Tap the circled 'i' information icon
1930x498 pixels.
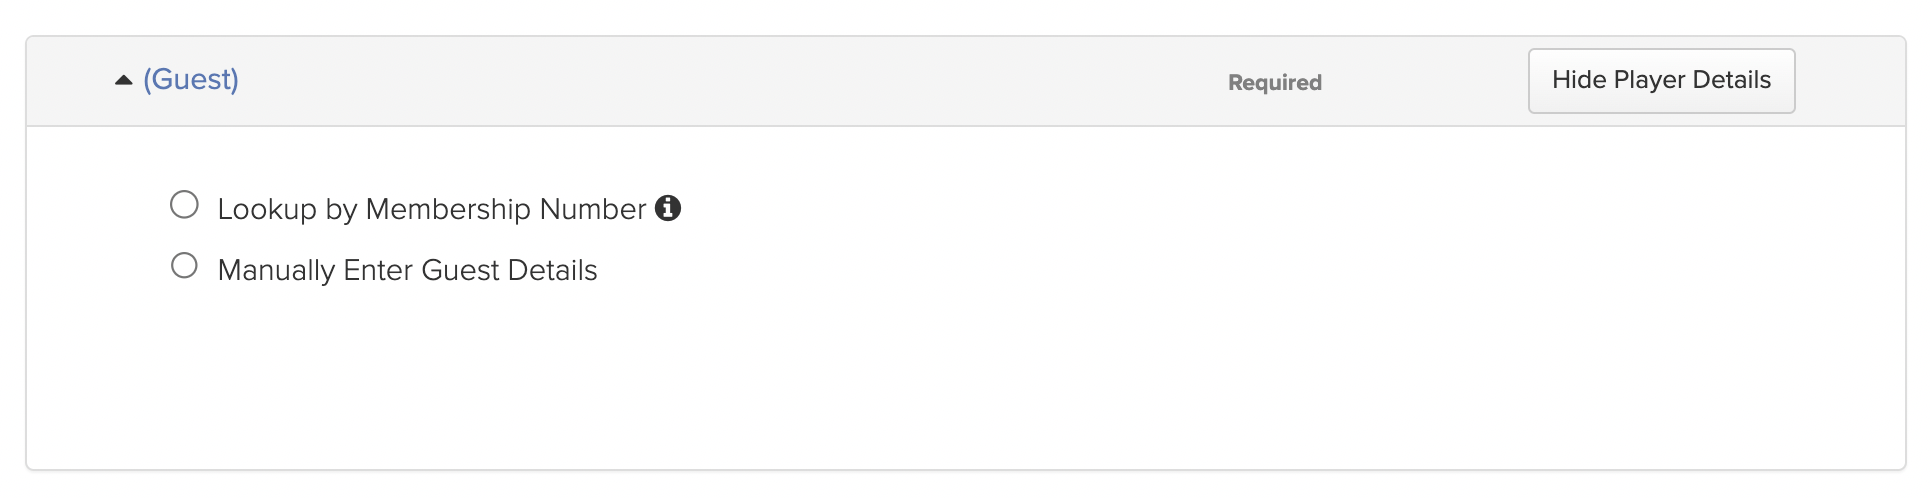[x=668, y=208]
